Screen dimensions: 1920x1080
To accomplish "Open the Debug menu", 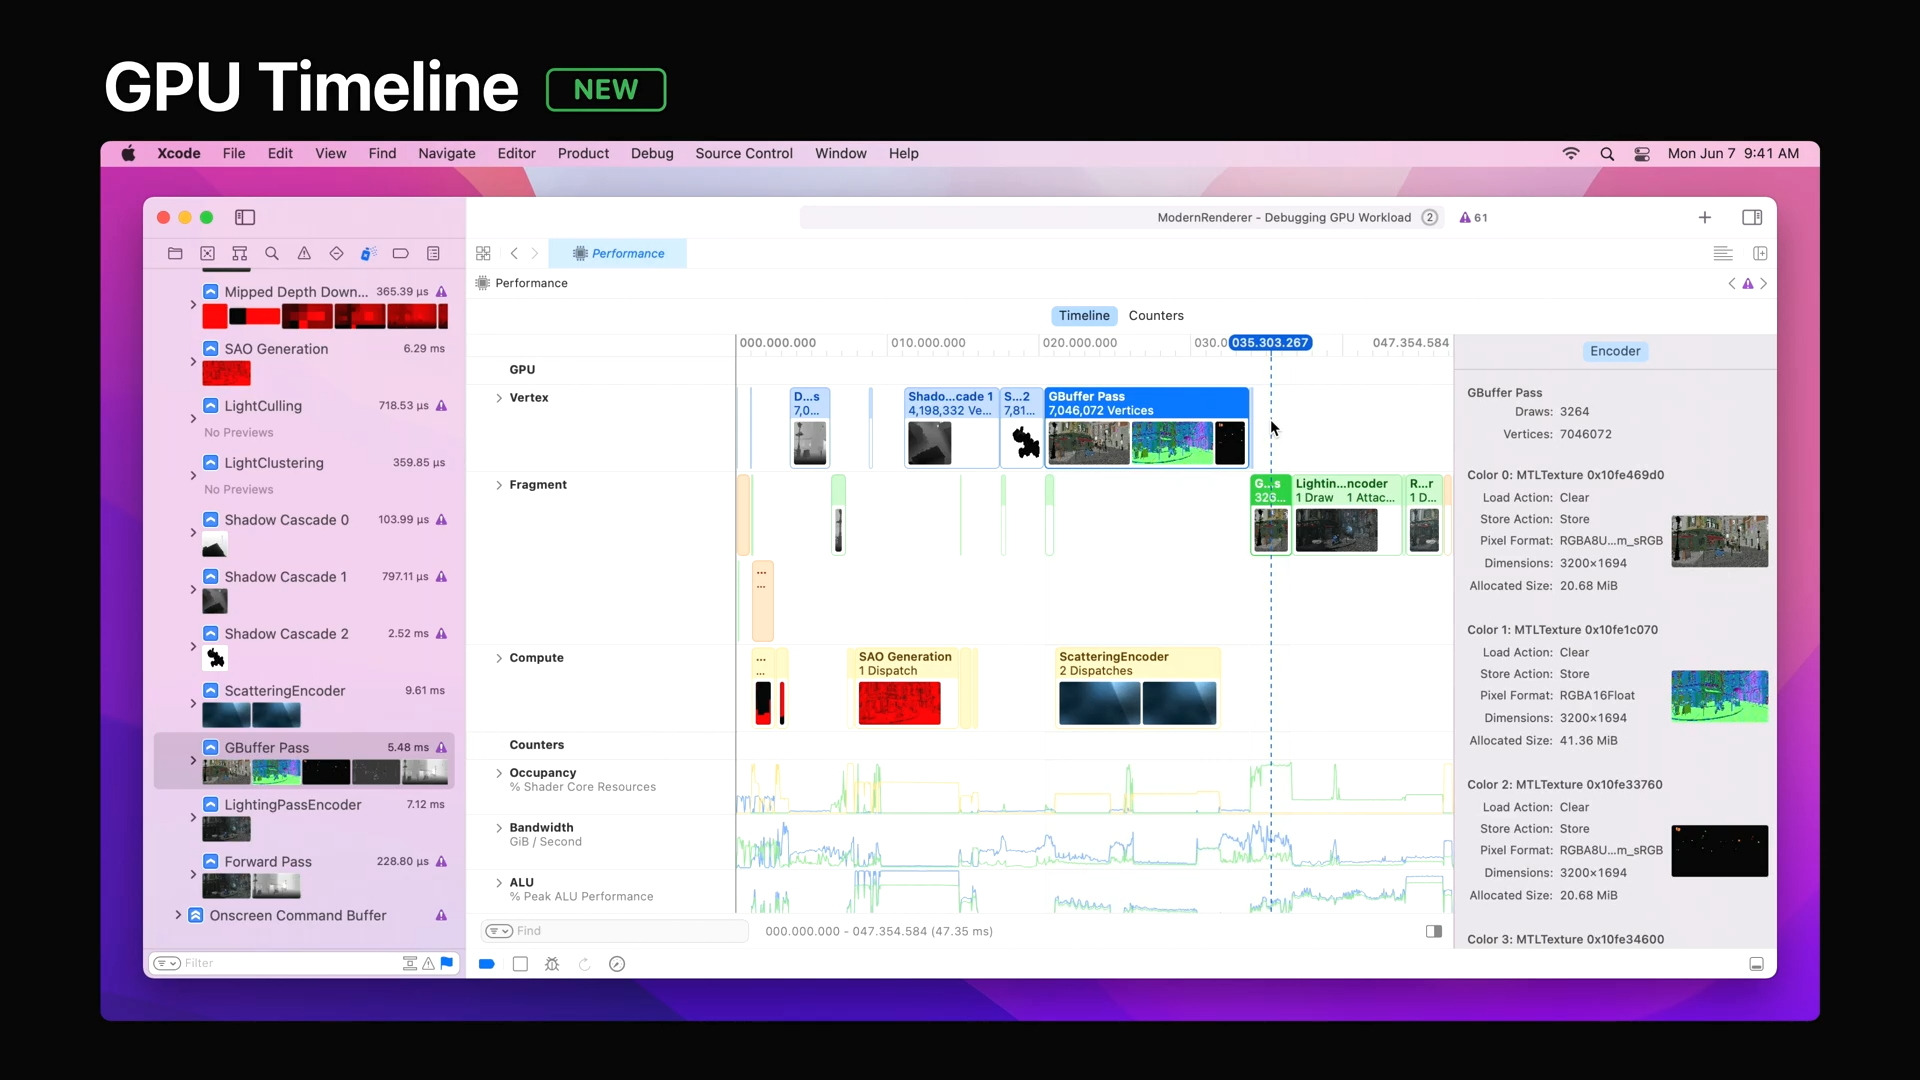I will pyautogui.click(x=652, y=154).
